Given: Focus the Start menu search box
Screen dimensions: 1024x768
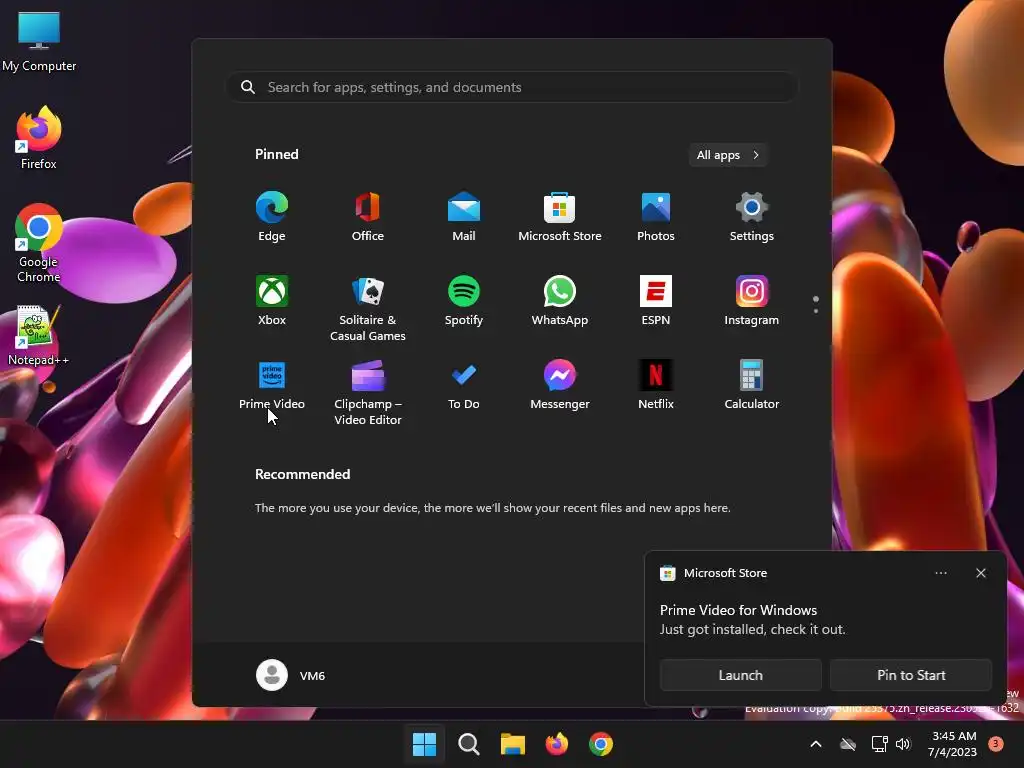Looking at the screenshot, I should coord(513,87).
